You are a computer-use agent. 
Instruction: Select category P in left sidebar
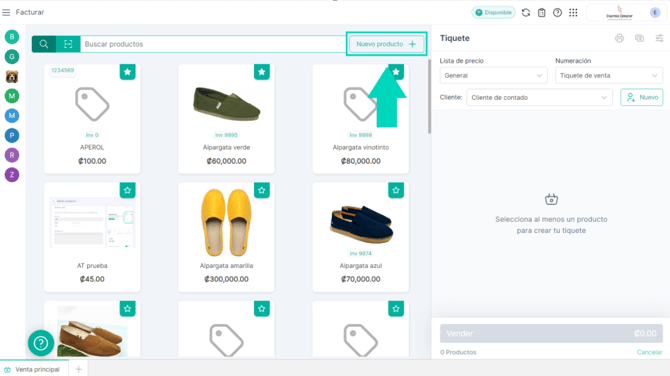[12, 135]
